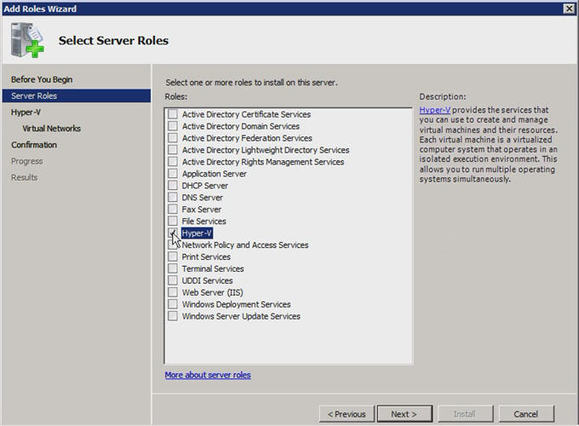Open the More about server roles link
This screenshot has width=579, height=426.
(208, 375)
